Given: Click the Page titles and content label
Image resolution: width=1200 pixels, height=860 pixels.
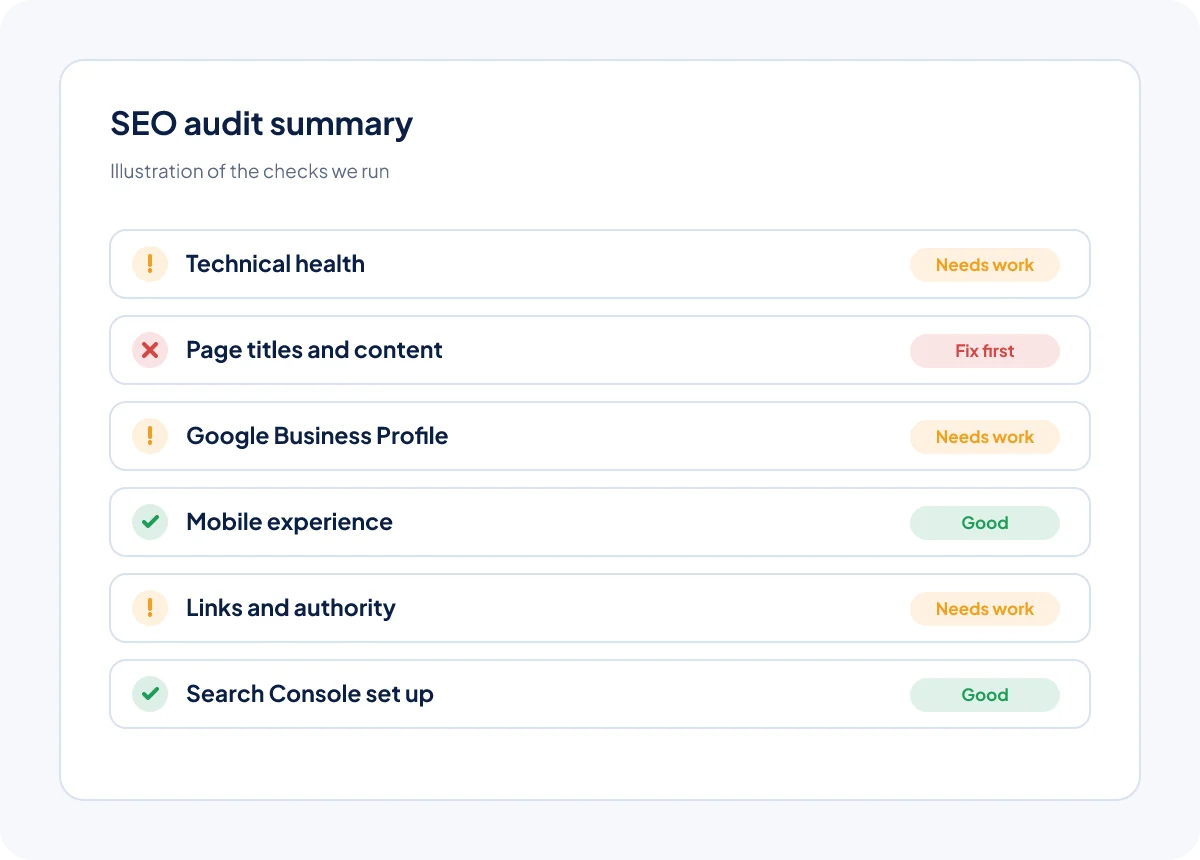Looking at the screenshot, I should click(x=314, y=350).
